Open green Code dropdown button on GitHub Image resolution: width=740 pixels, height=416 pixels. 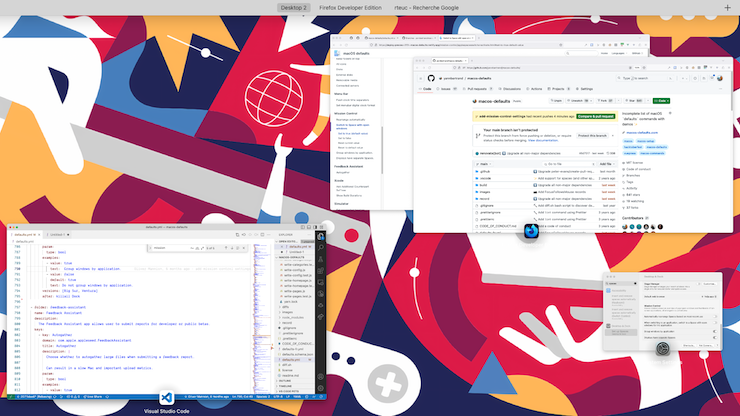[661, 101]
